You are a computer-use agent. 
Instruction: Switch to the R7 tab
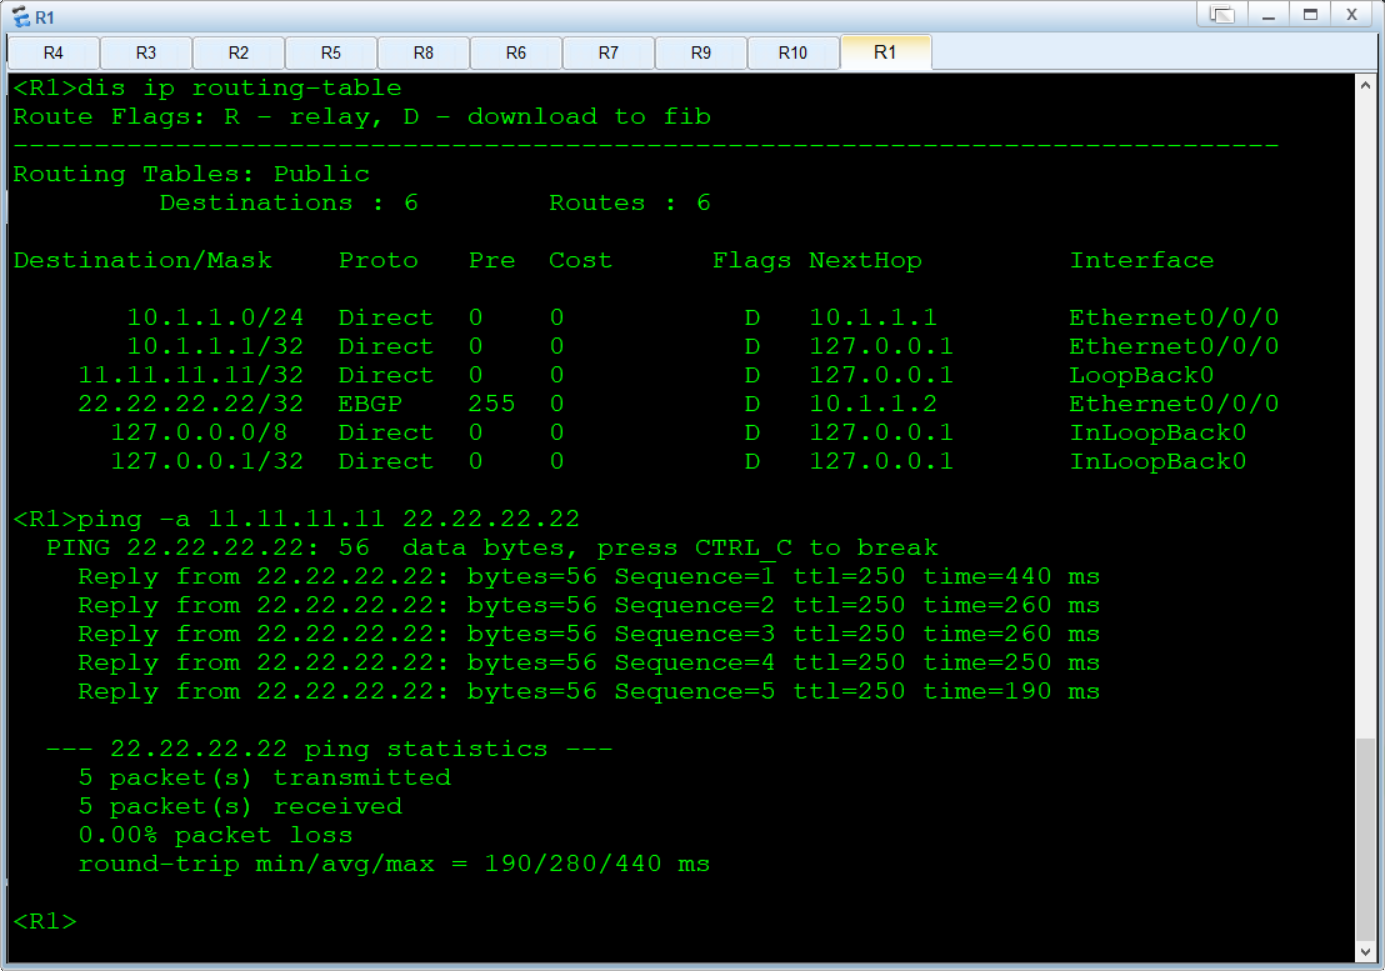pyautogui.click(x=608, y=52)
